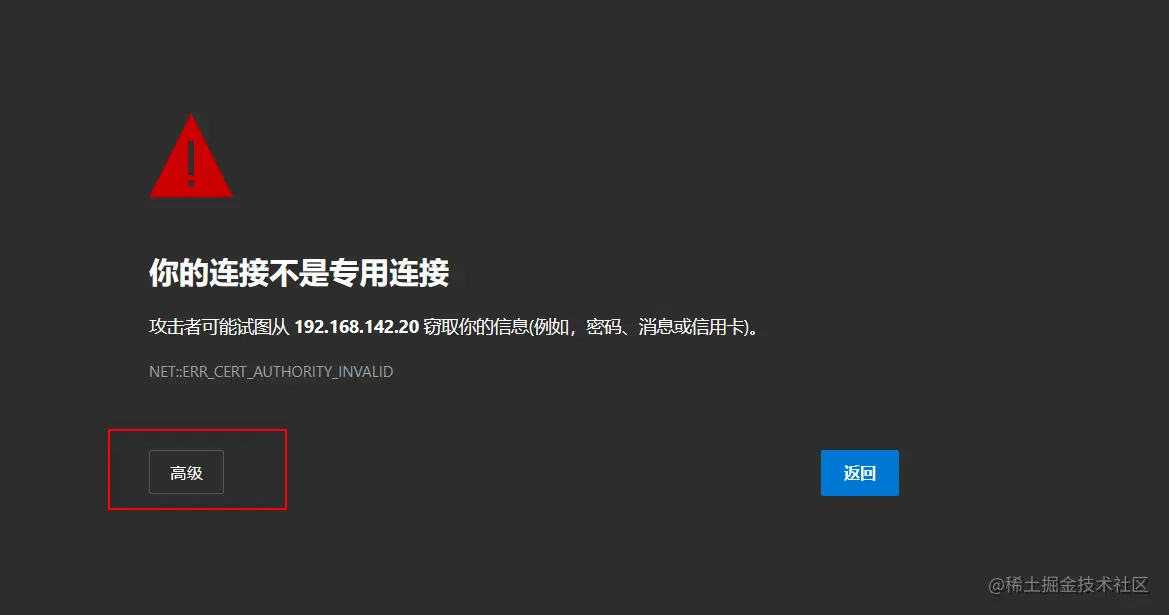This screenshot has height=615, width=1169.
Task: Click the bold IP address 192.168.142.20
Action: click(356, 327)
